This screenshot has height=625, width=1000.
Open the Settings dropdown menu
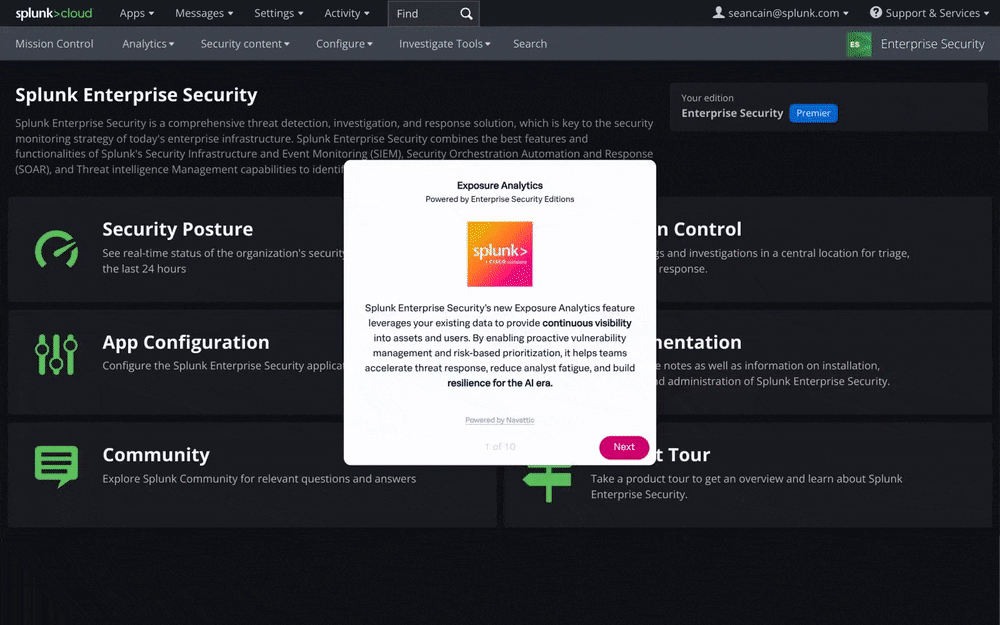pos(279,13)
